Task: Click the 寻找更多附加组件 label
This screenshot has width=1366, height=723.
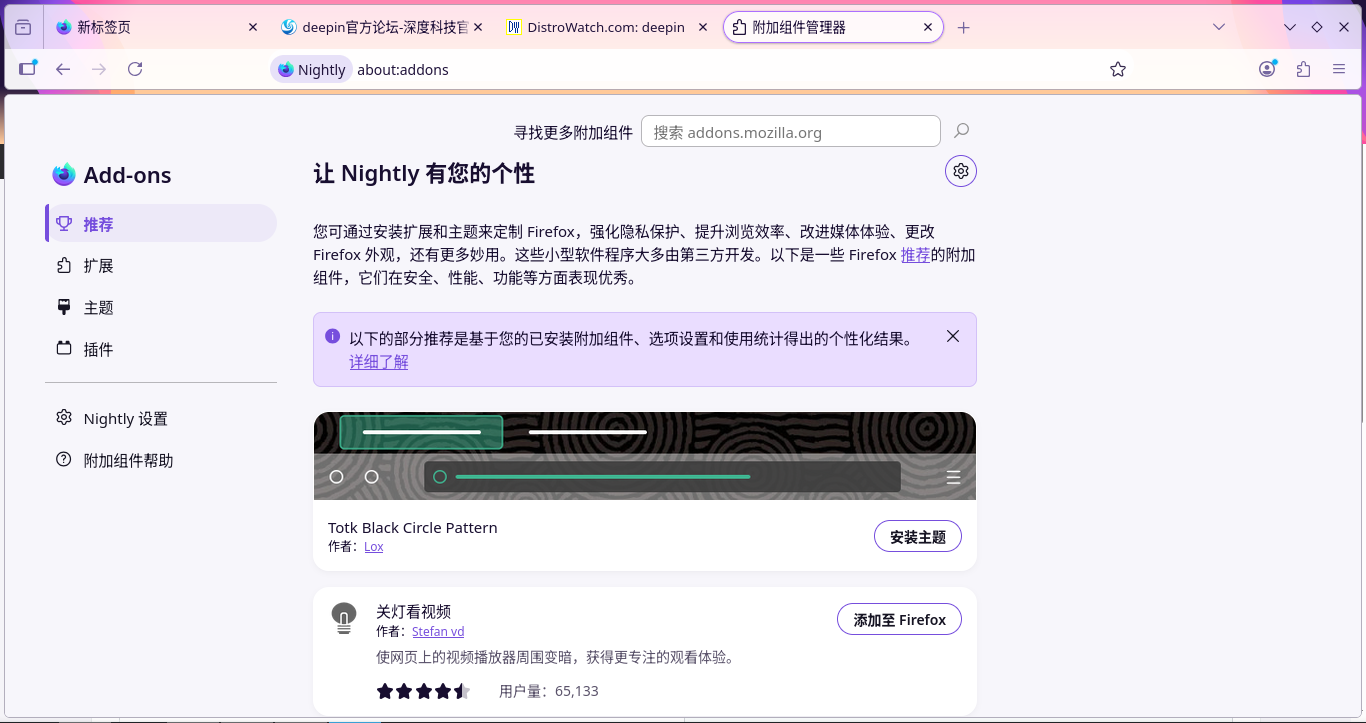Action: point(573,132)
